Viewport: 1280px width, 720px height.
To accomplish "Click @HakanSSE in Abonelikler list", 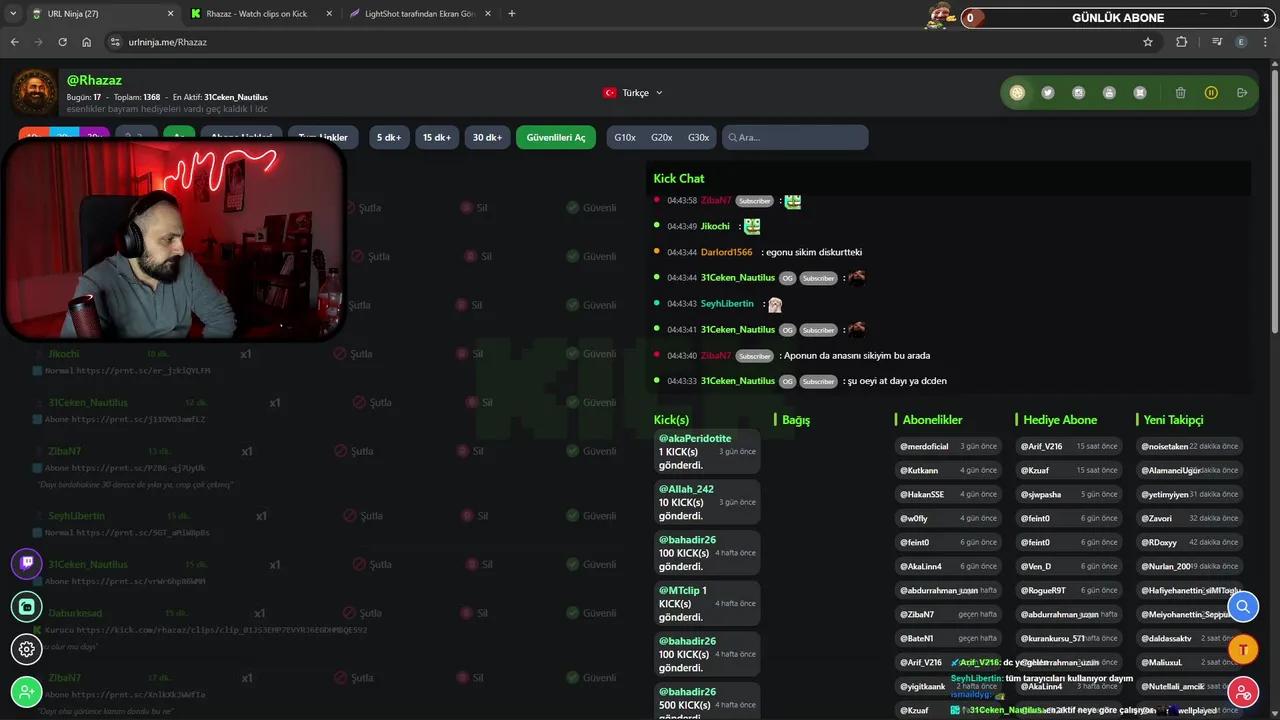I will coord(948,494).
